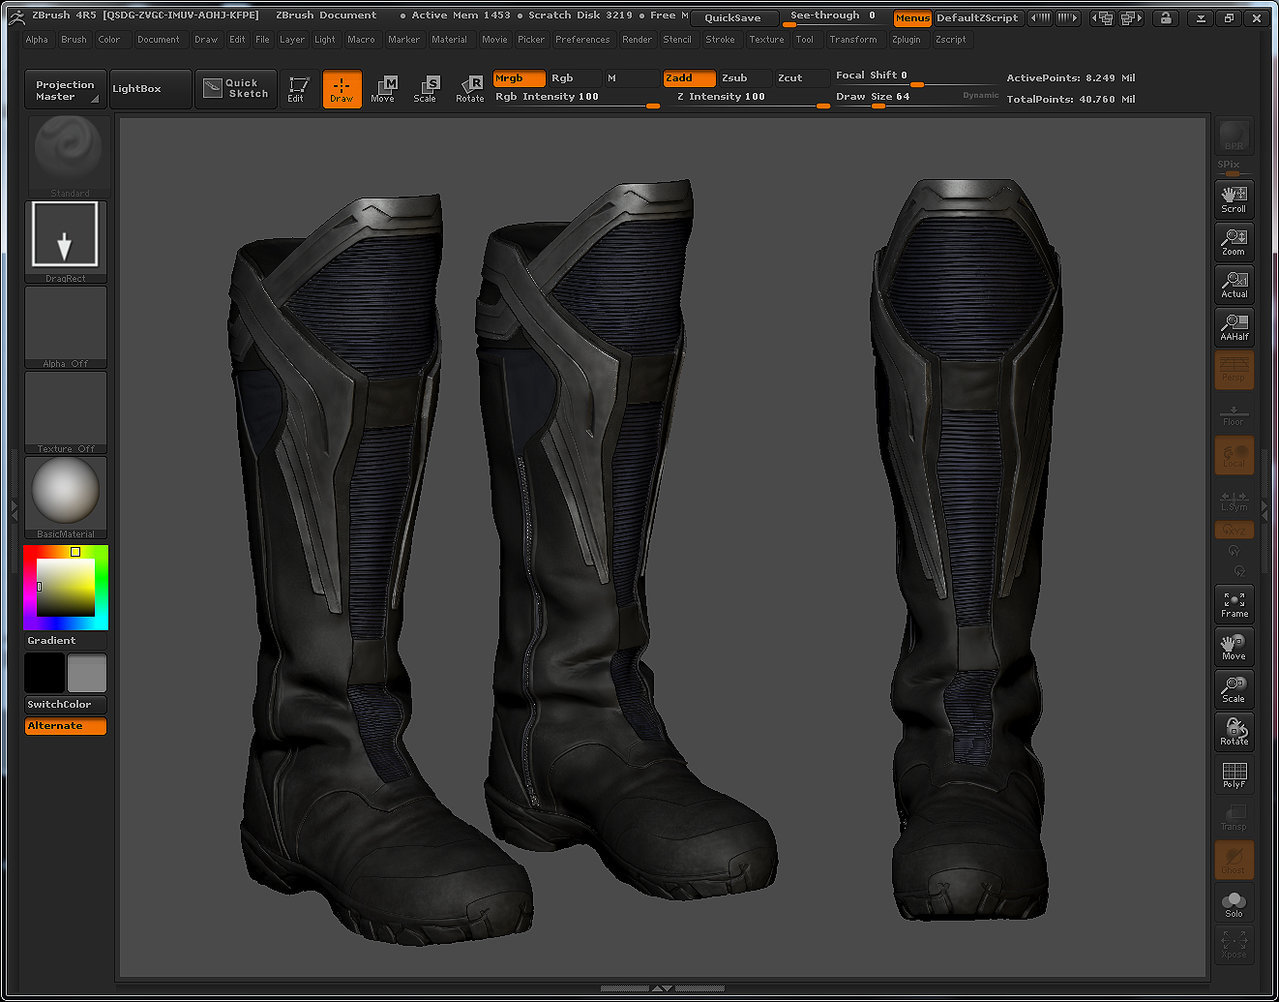Toggle the Solo mode icon

(1234, 904)
